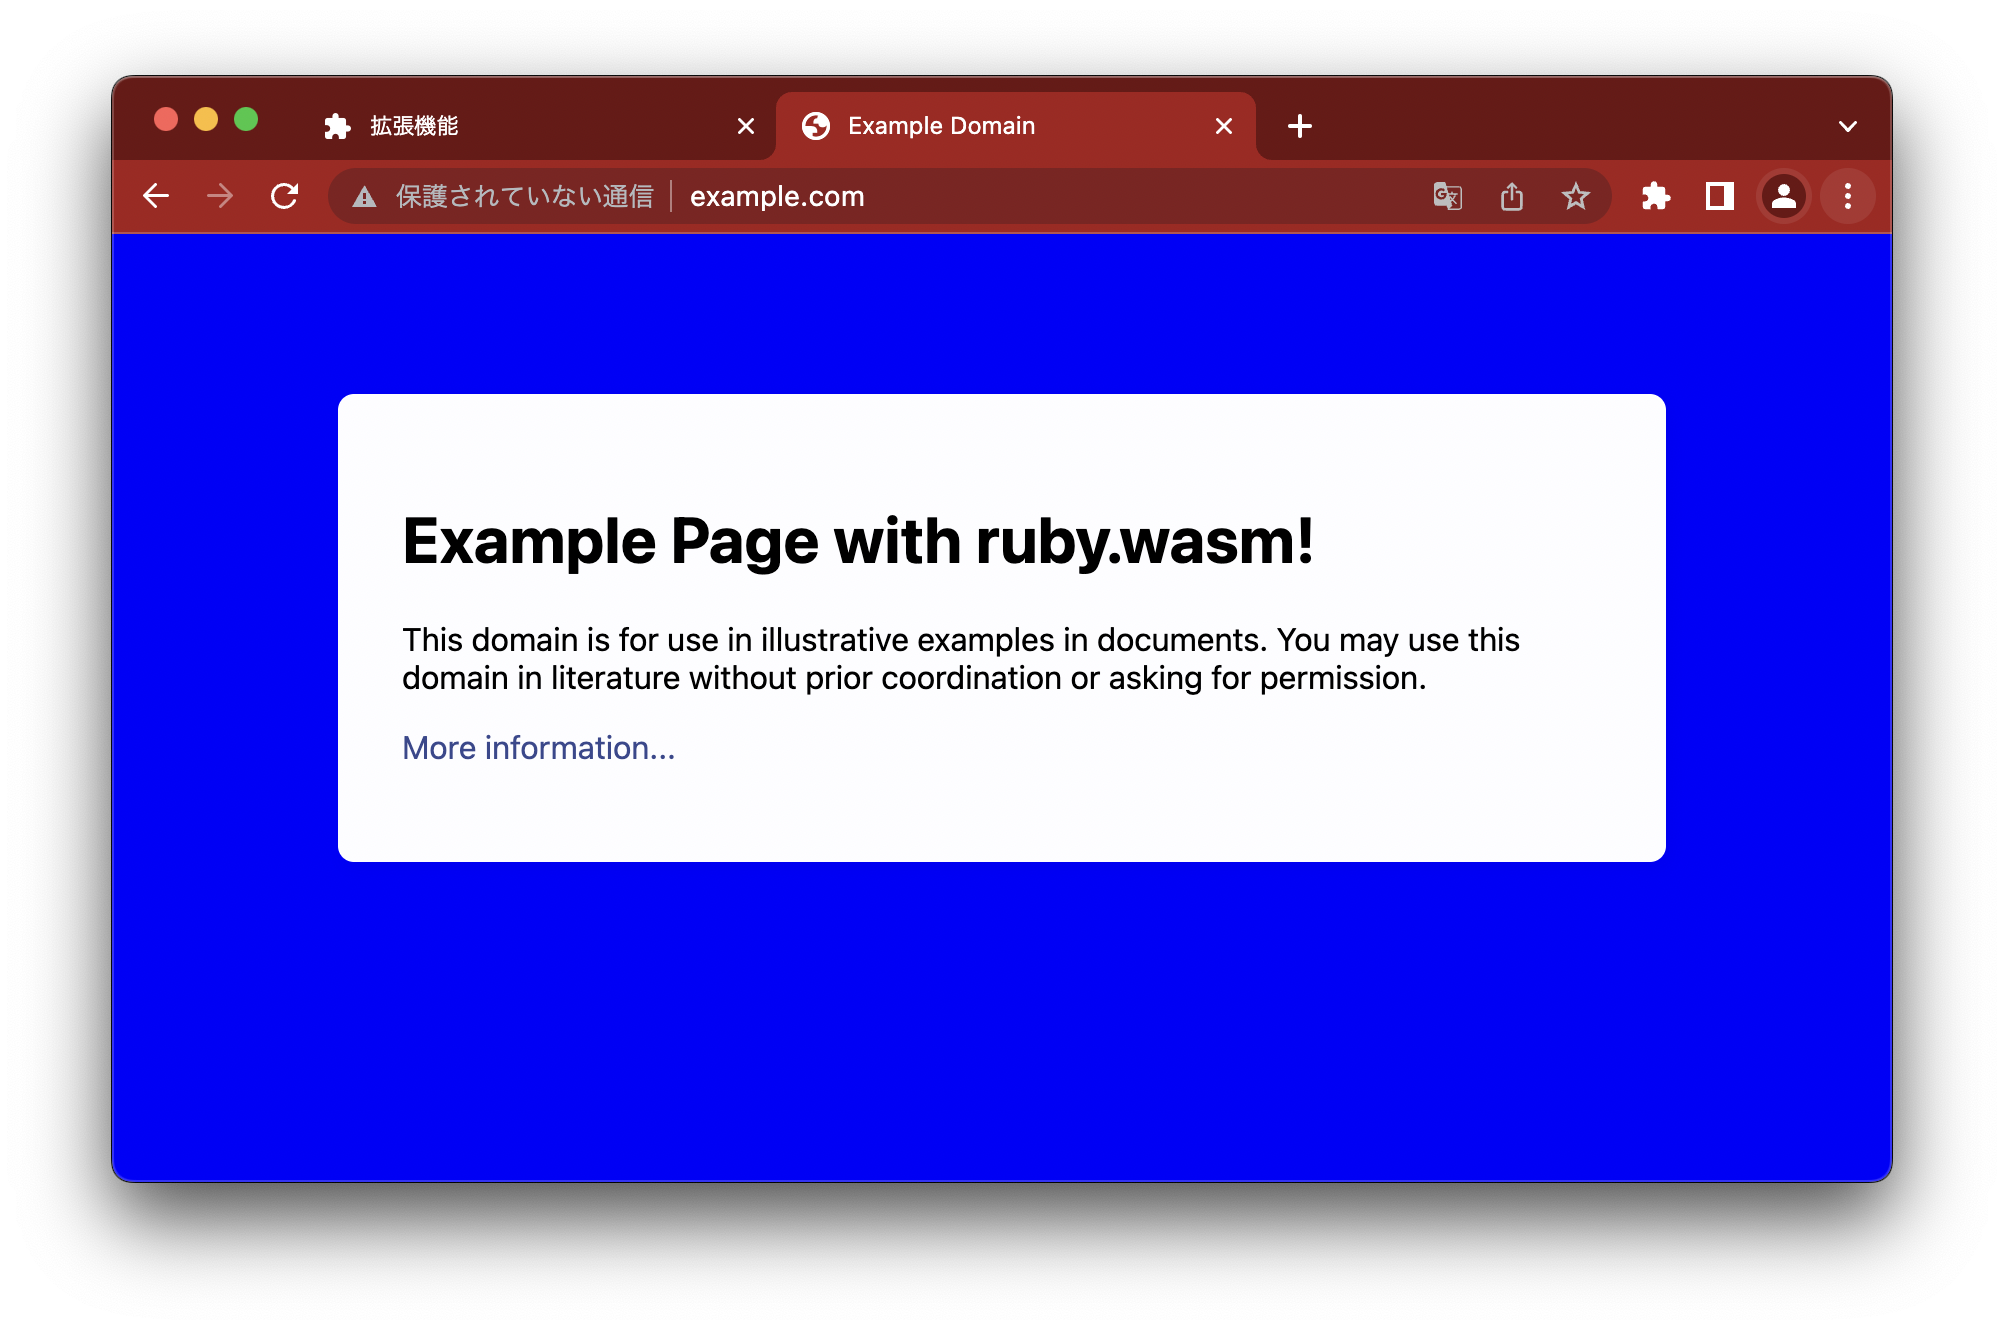Click the forward navigation arrow
The height and width of the screenshot is (1330, 2004).
(x=220, y=196)
